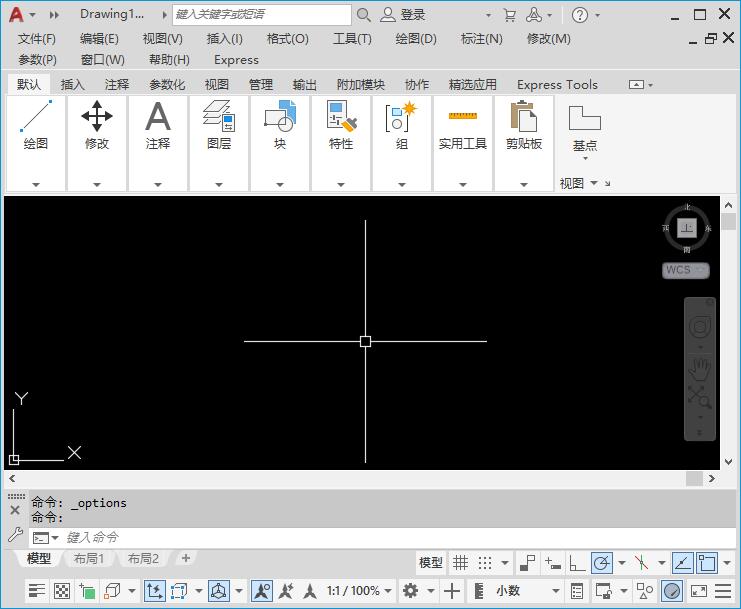741x609 pixels.
Task: Toggle lineweight display icon
Action: [x=36, y=591]
